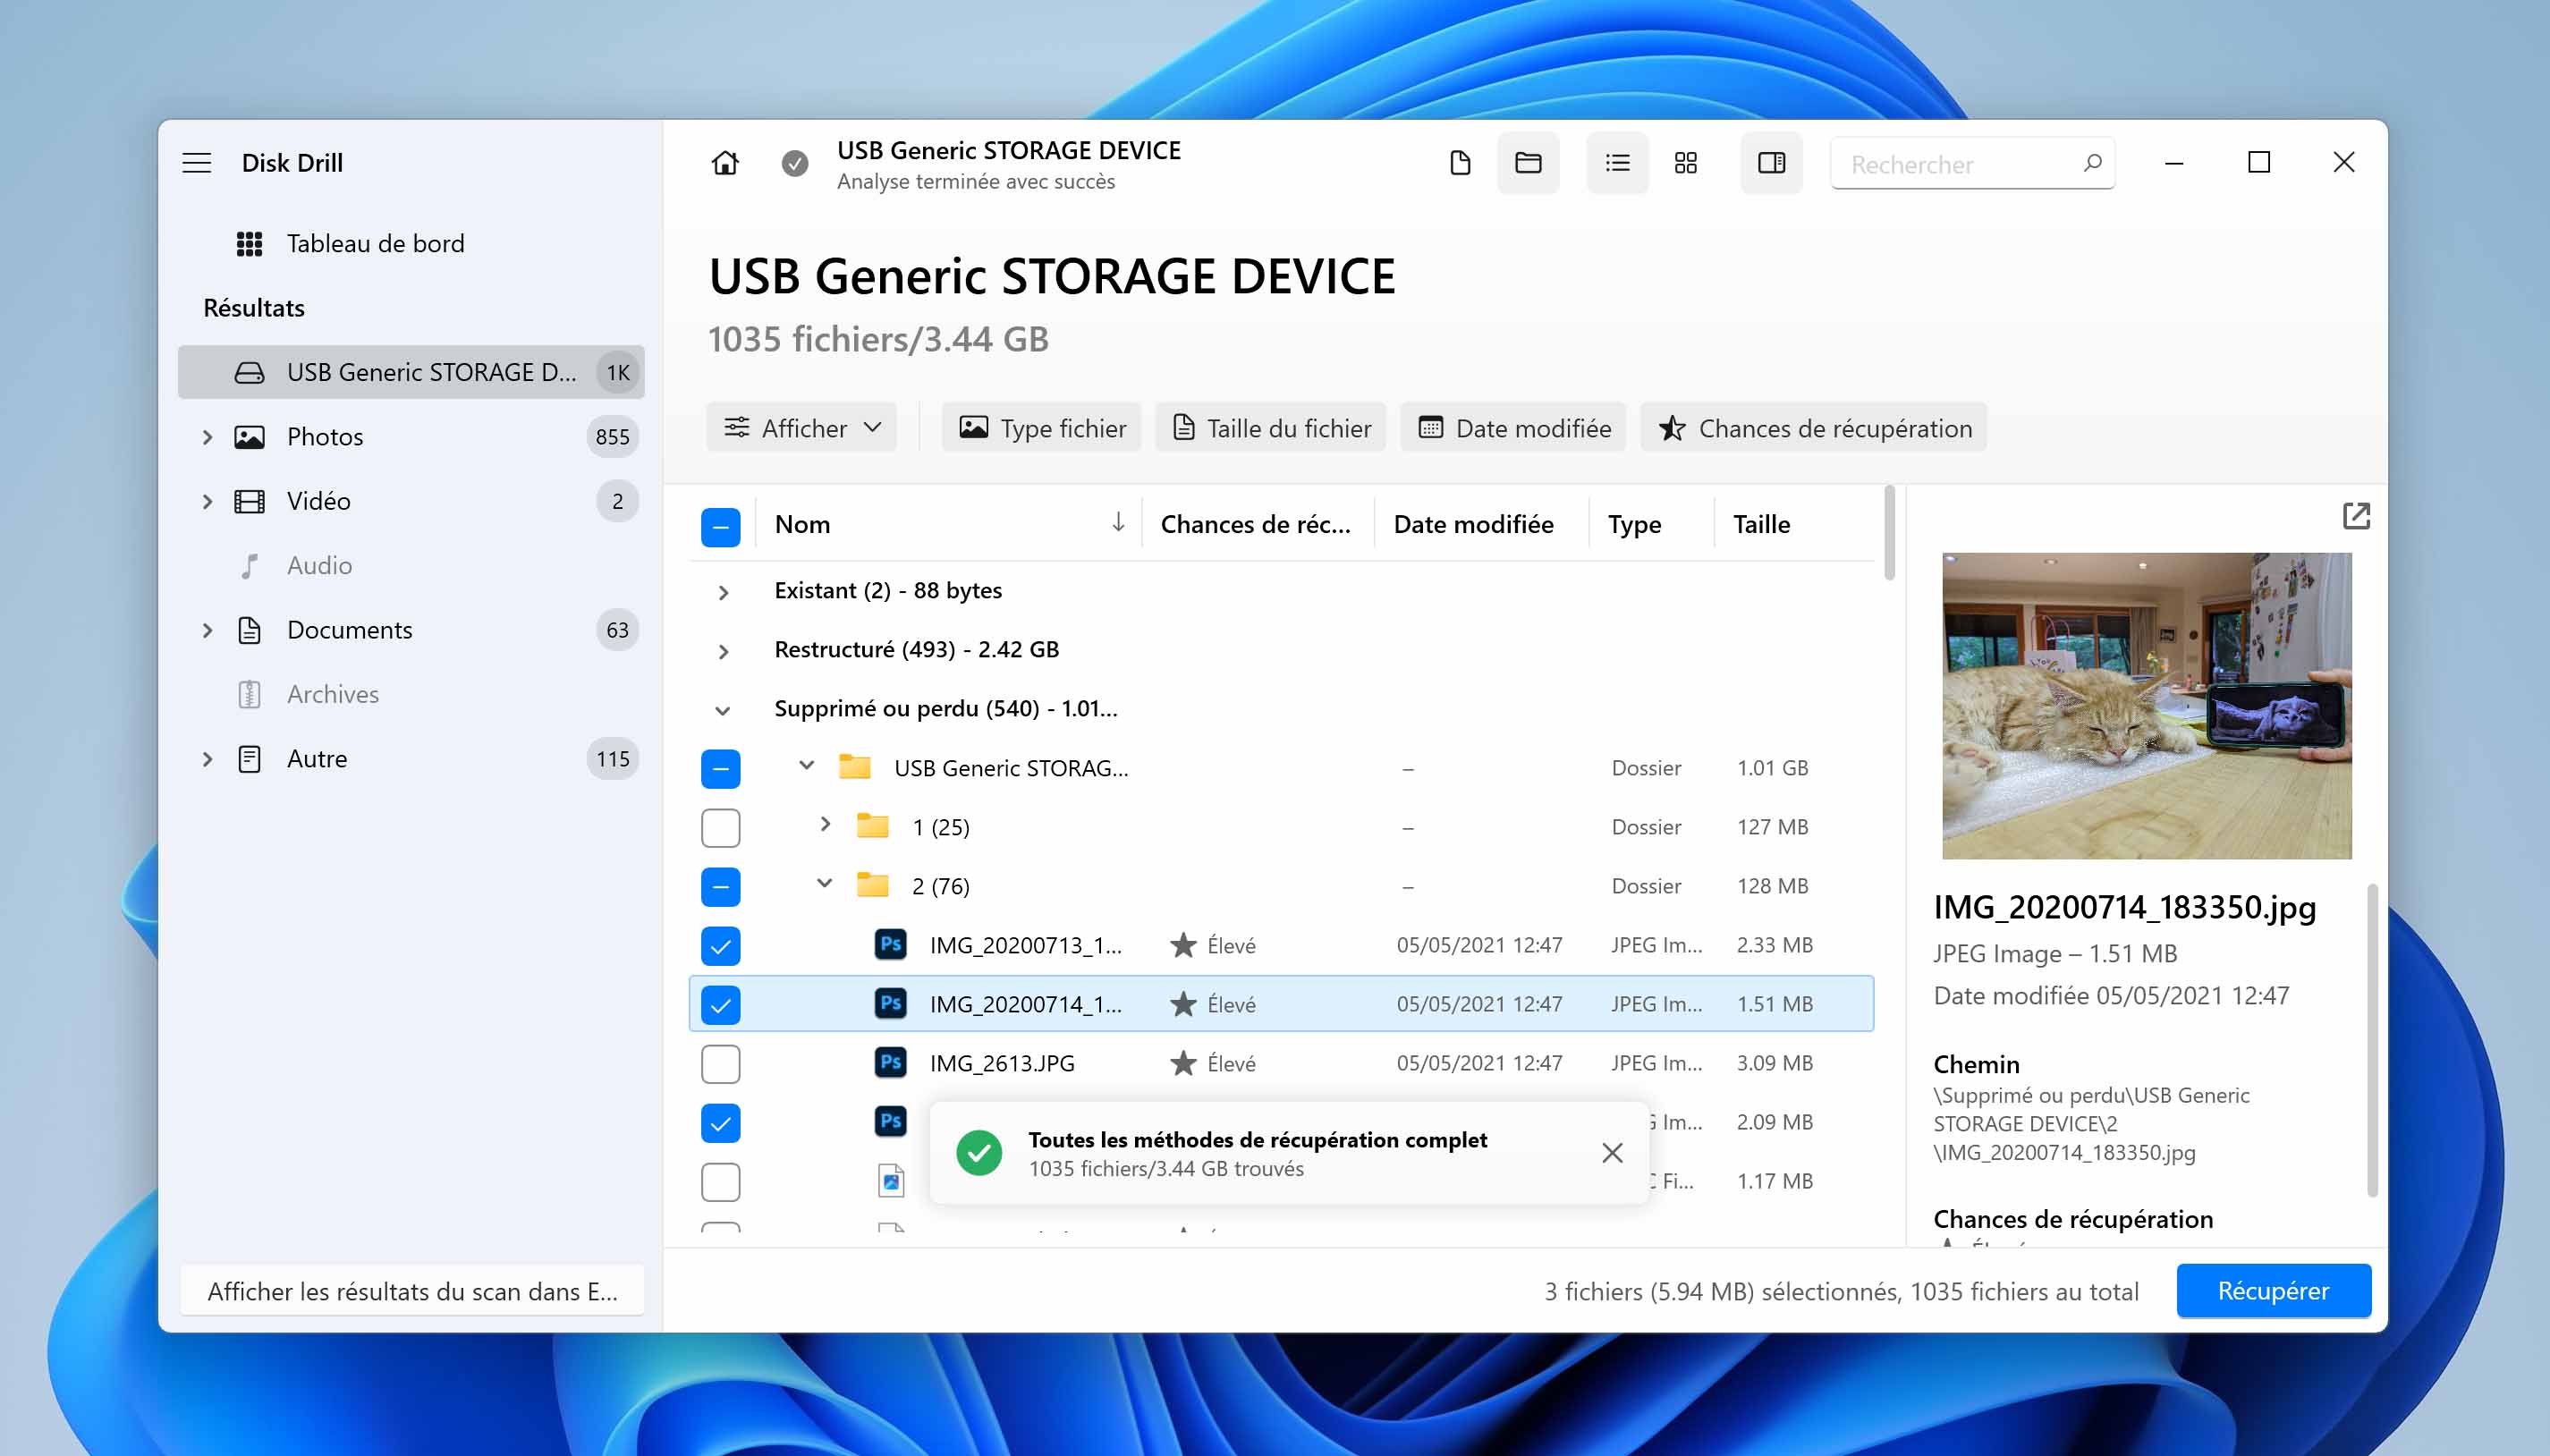
Task: Check the IMG_2613.JPG checkbox
Action: 720,1064
